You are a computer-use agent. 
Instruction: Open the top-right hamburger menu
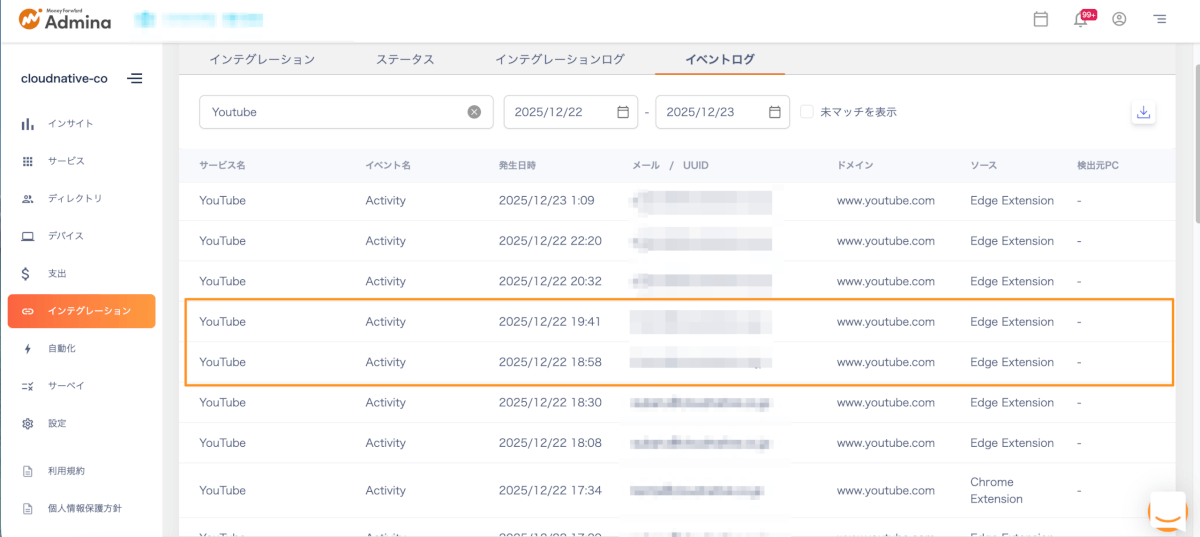coord(1160,19)
